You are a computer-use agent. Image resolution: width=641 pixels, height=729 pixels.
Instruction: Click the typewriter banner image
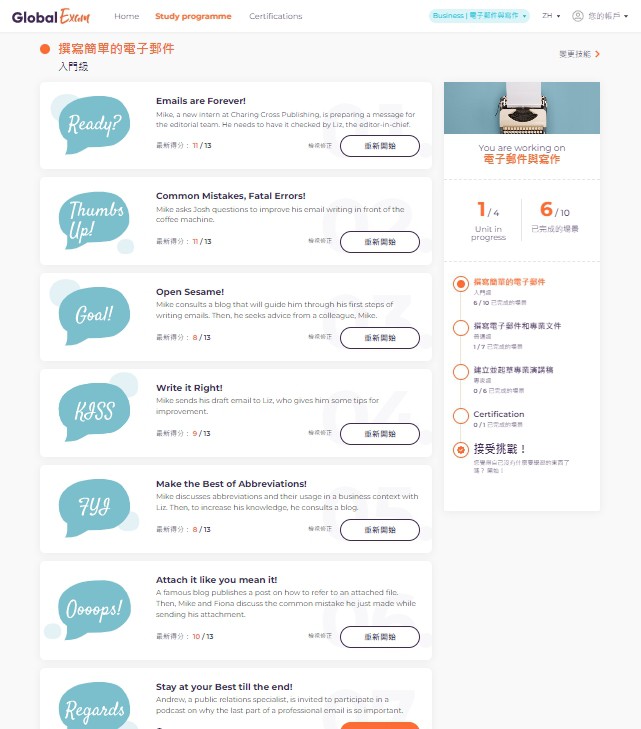pyautogui.click(x=522, y=108)
